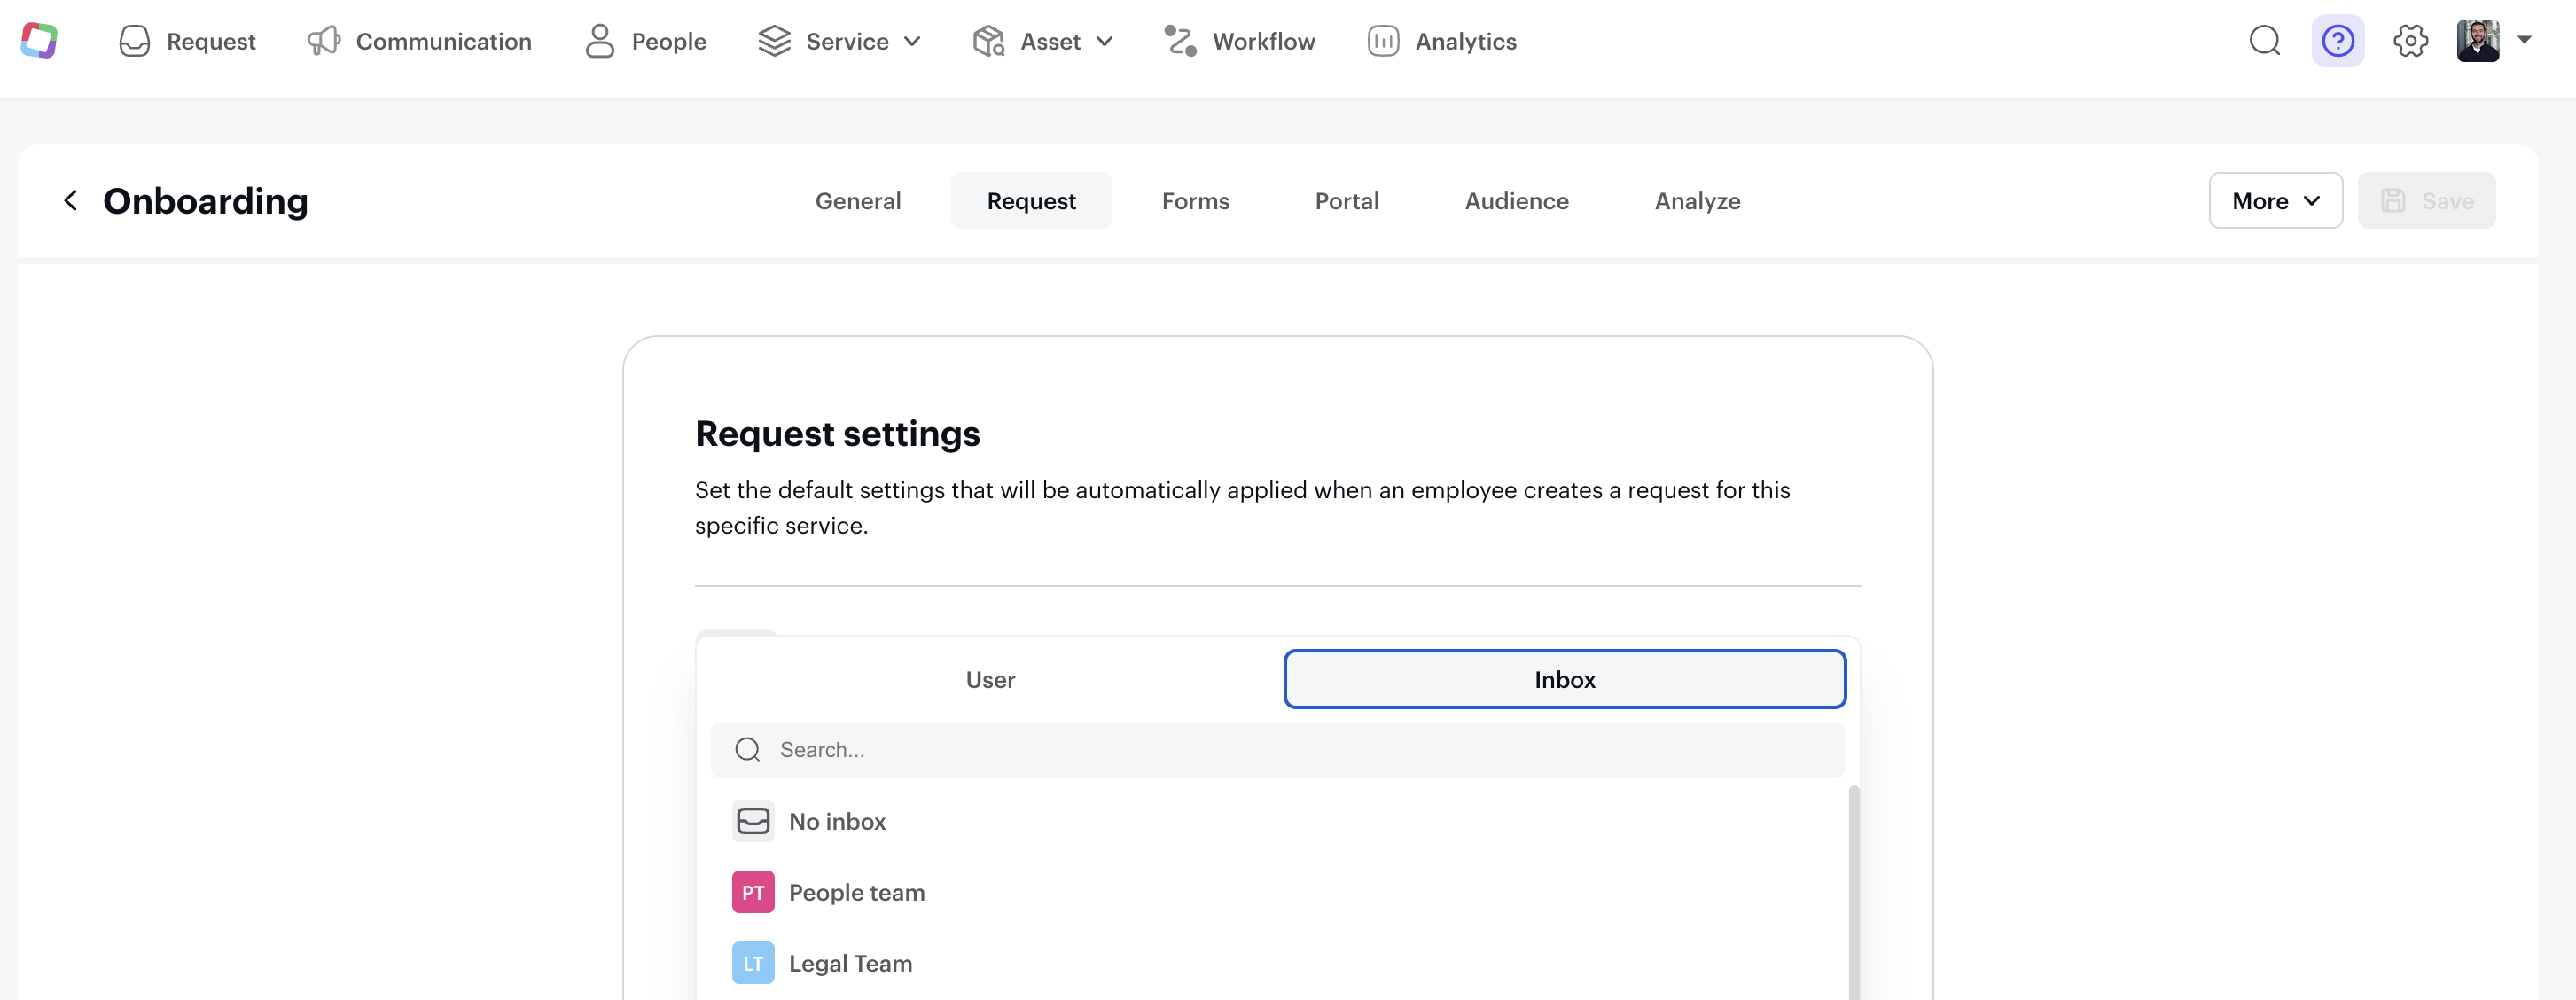
Task: Click the Analytics chart icon
Action: coord(1383,41)
